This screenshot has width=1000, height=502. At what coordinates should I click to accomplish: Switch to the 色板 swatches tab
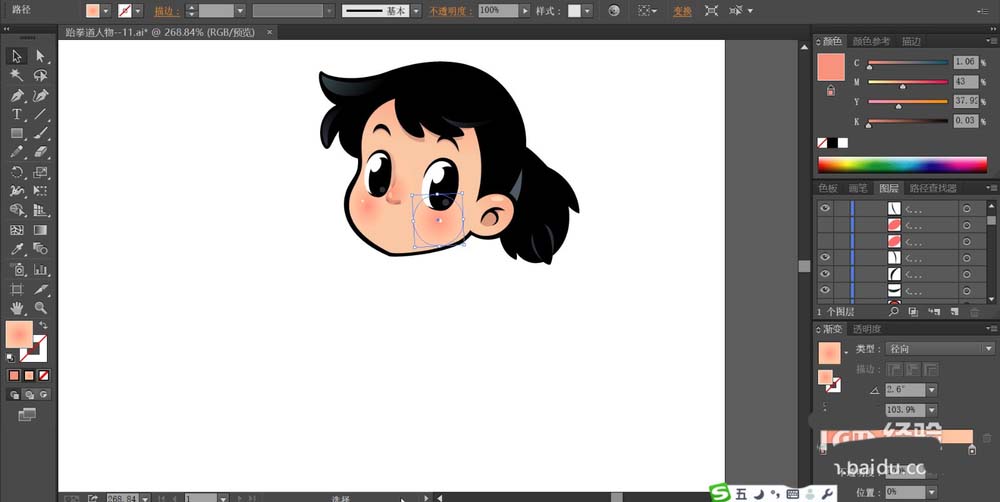click(828, 188)
